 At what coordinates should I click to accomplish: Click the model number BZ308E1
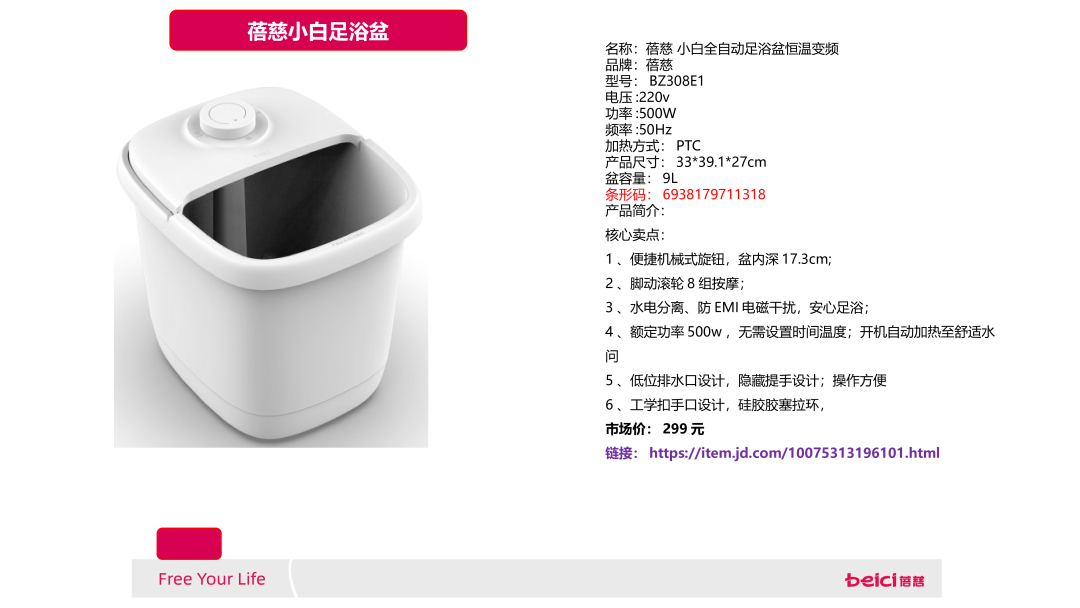coord(676,81)
